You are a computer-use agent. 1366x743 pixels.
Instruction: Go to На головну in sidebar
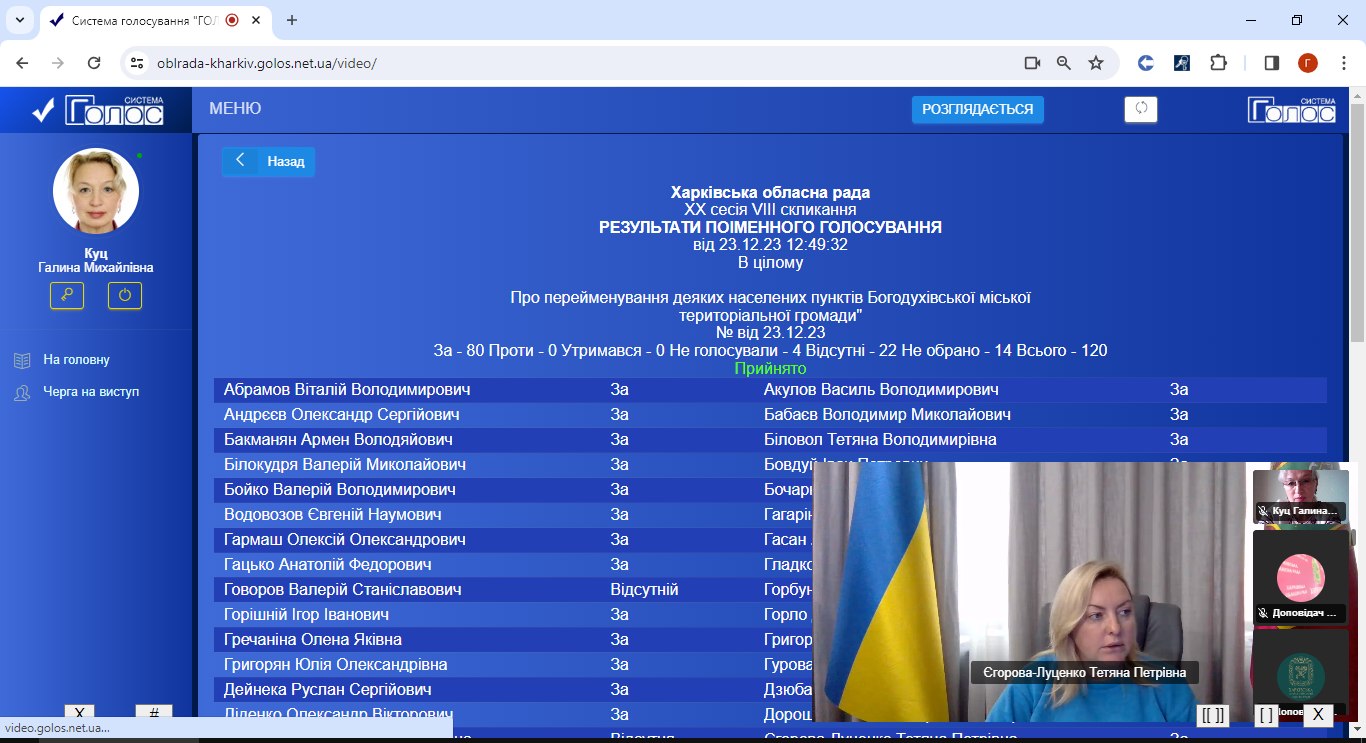(x=76, y=360)
